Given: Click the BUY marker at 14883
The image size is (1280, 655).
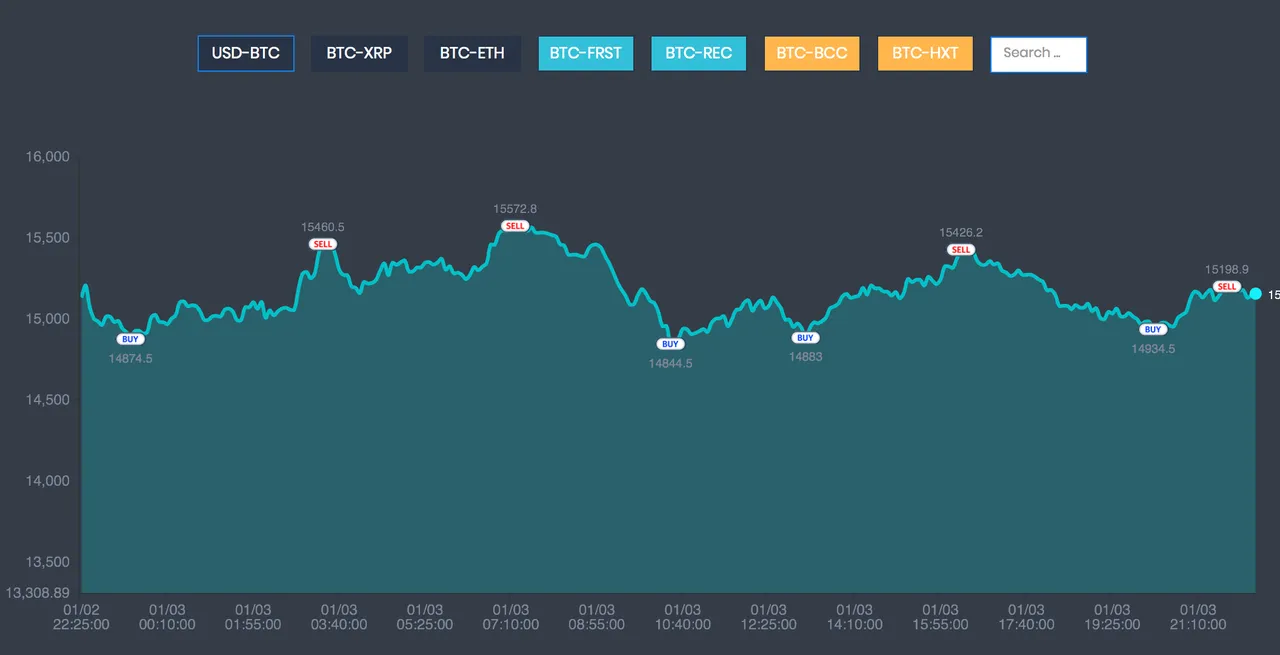Looking at the screenshot, I should tap(805, 338).
